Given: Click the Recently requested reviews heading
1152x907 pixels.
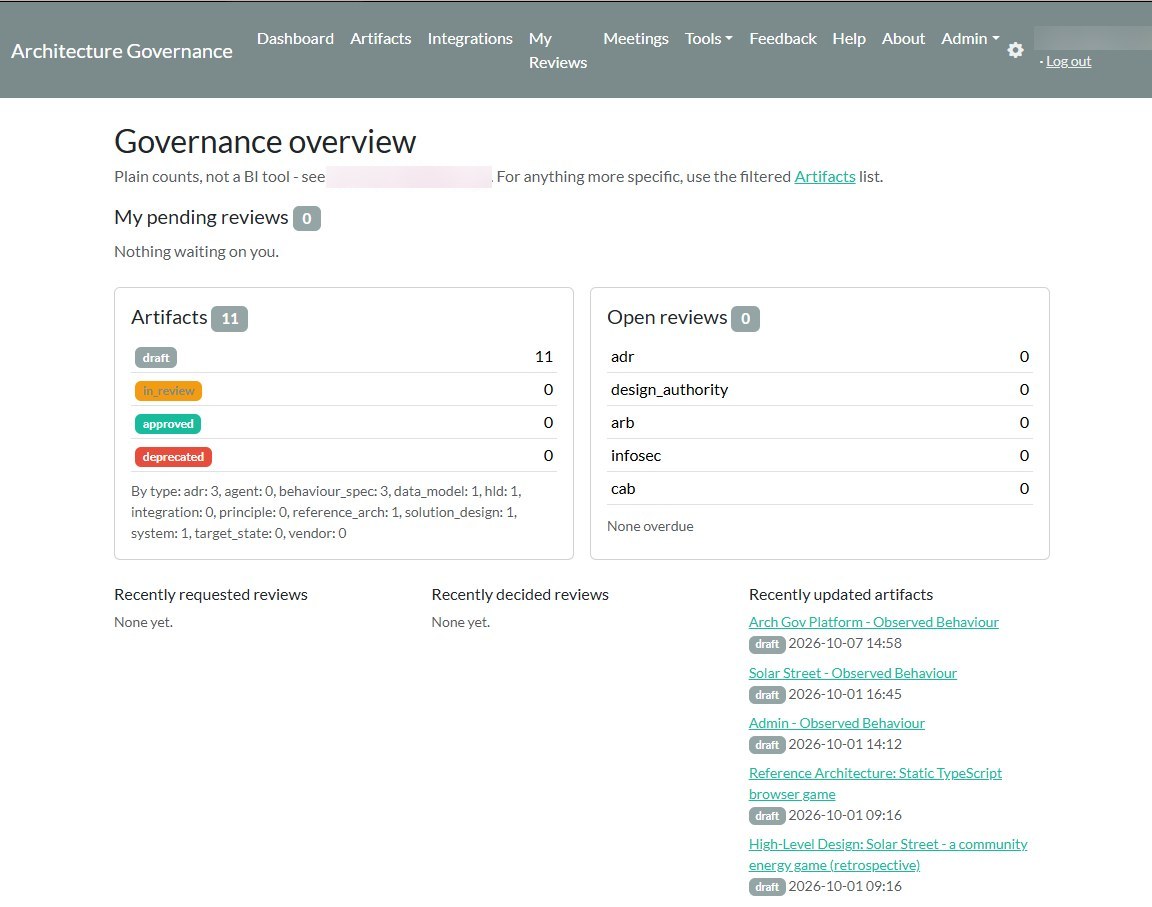Looking at the screenshot, I should (211, 595).
